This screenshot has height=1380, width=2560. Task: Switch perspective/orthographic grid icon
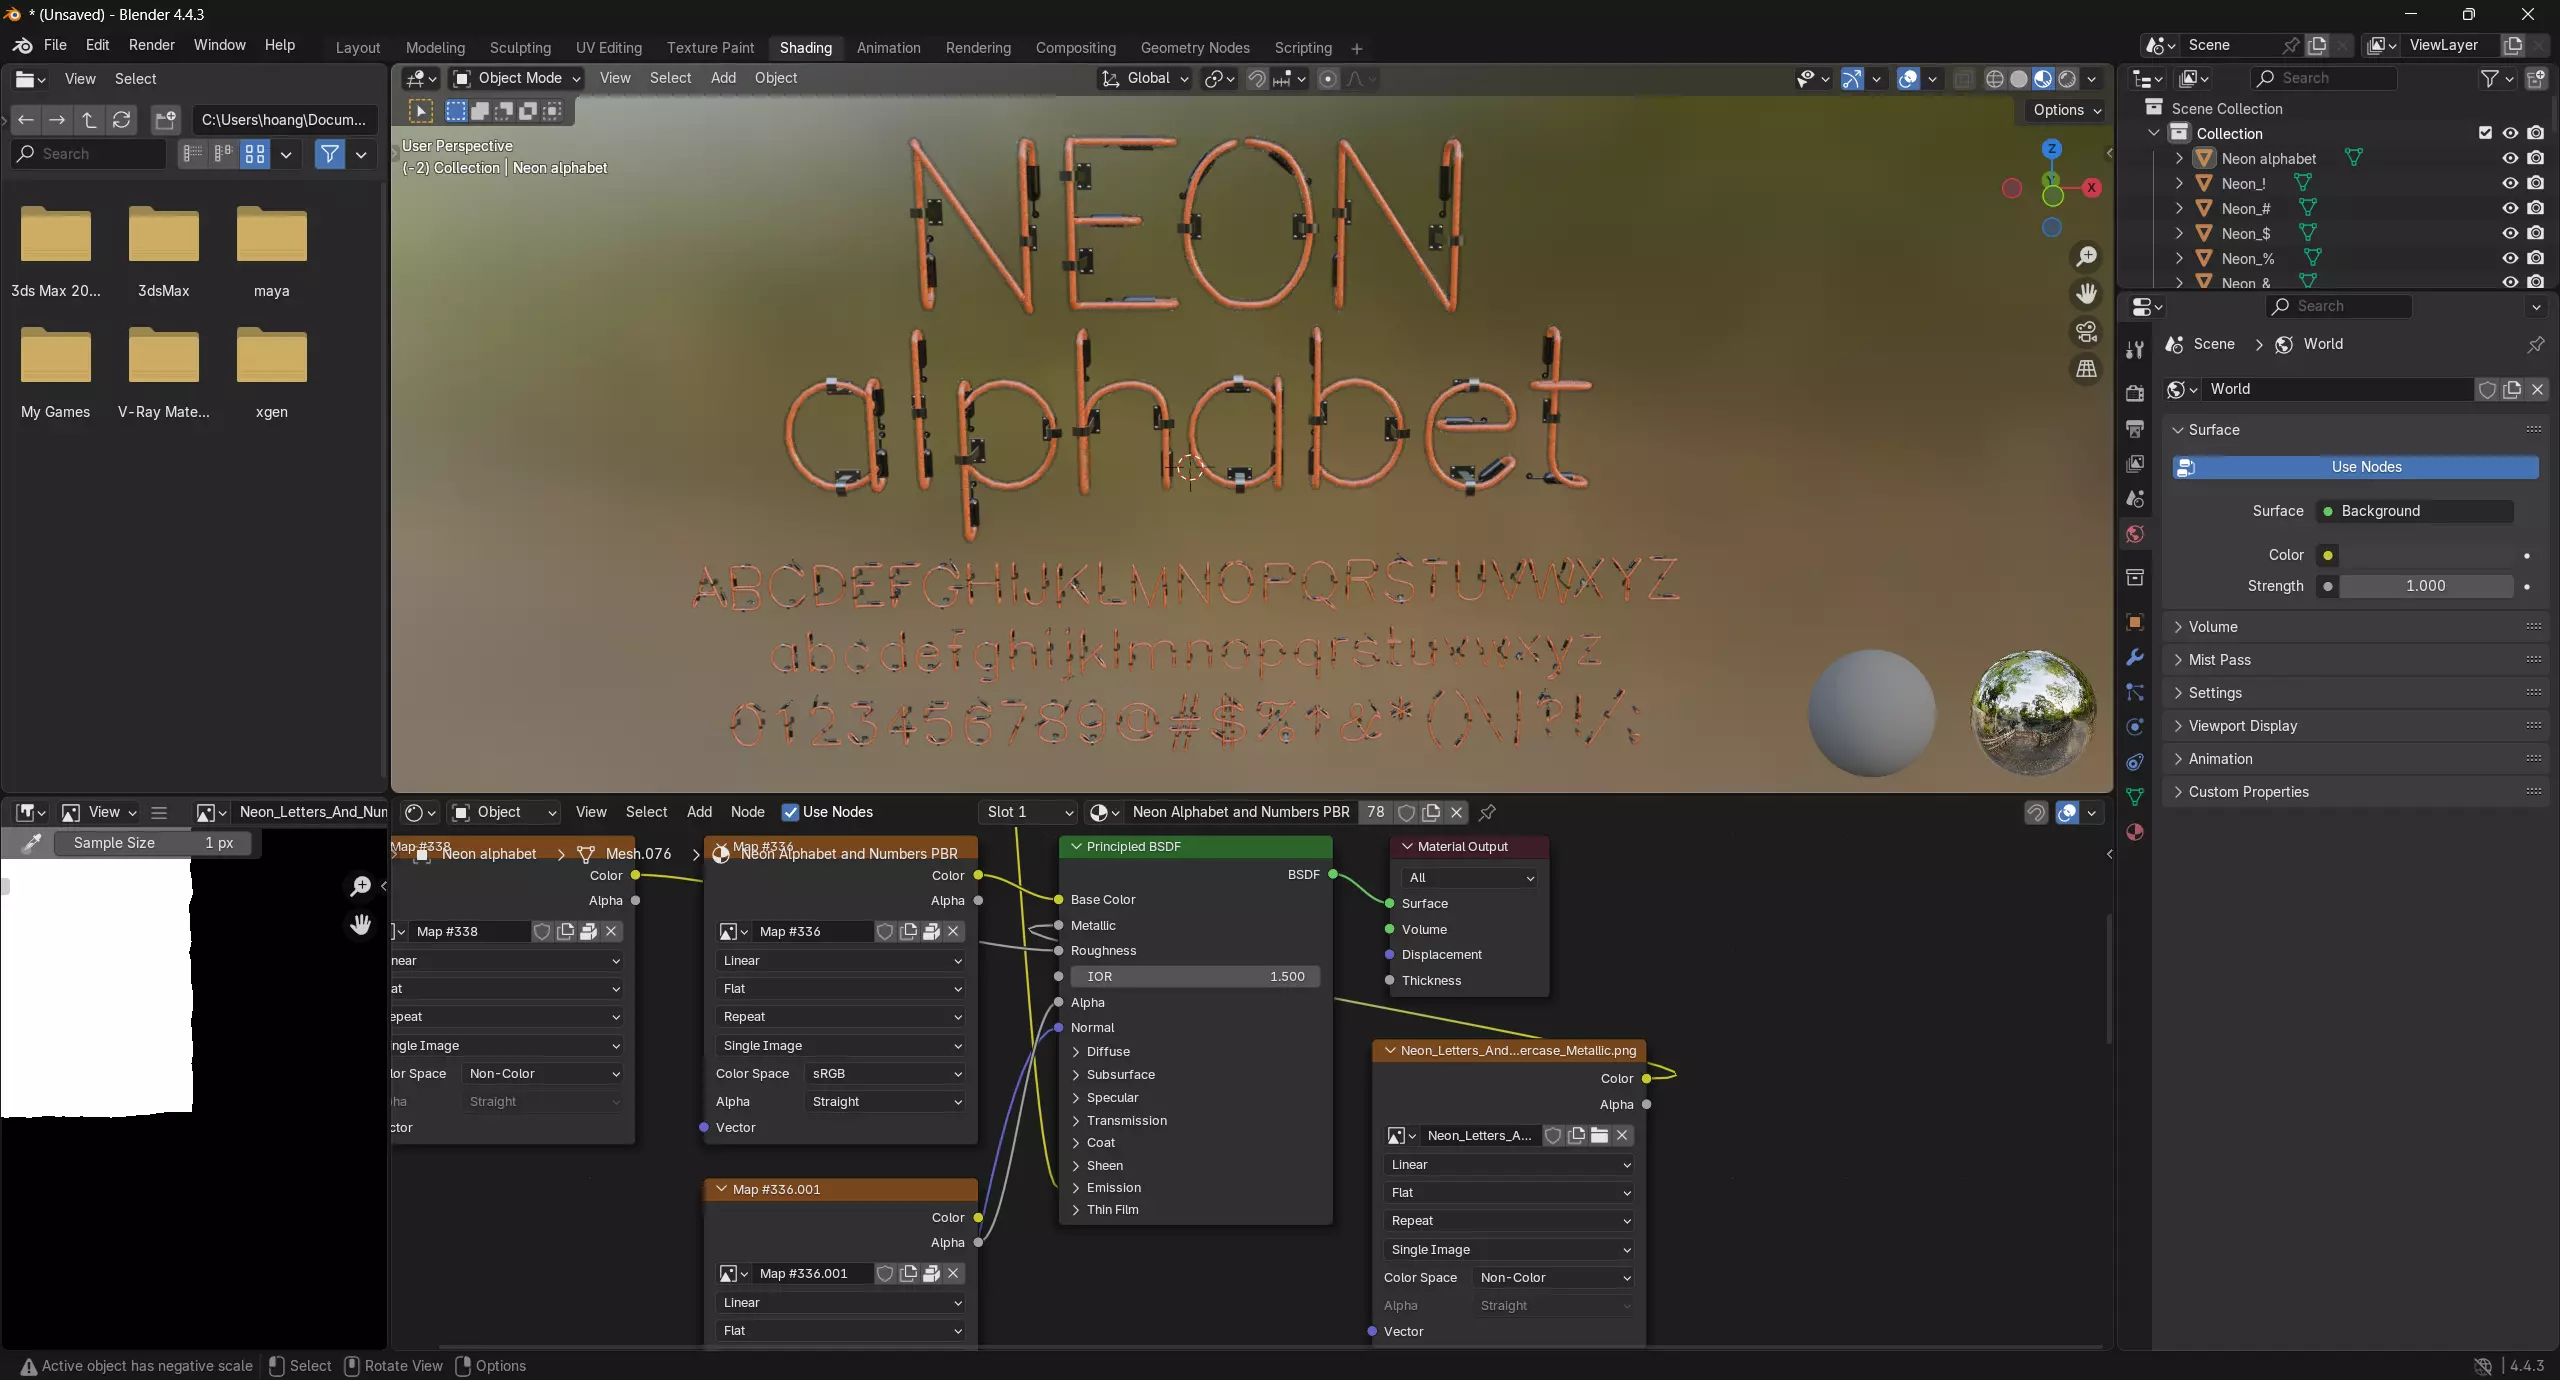pyautogui.click(x=2086, y=369)
